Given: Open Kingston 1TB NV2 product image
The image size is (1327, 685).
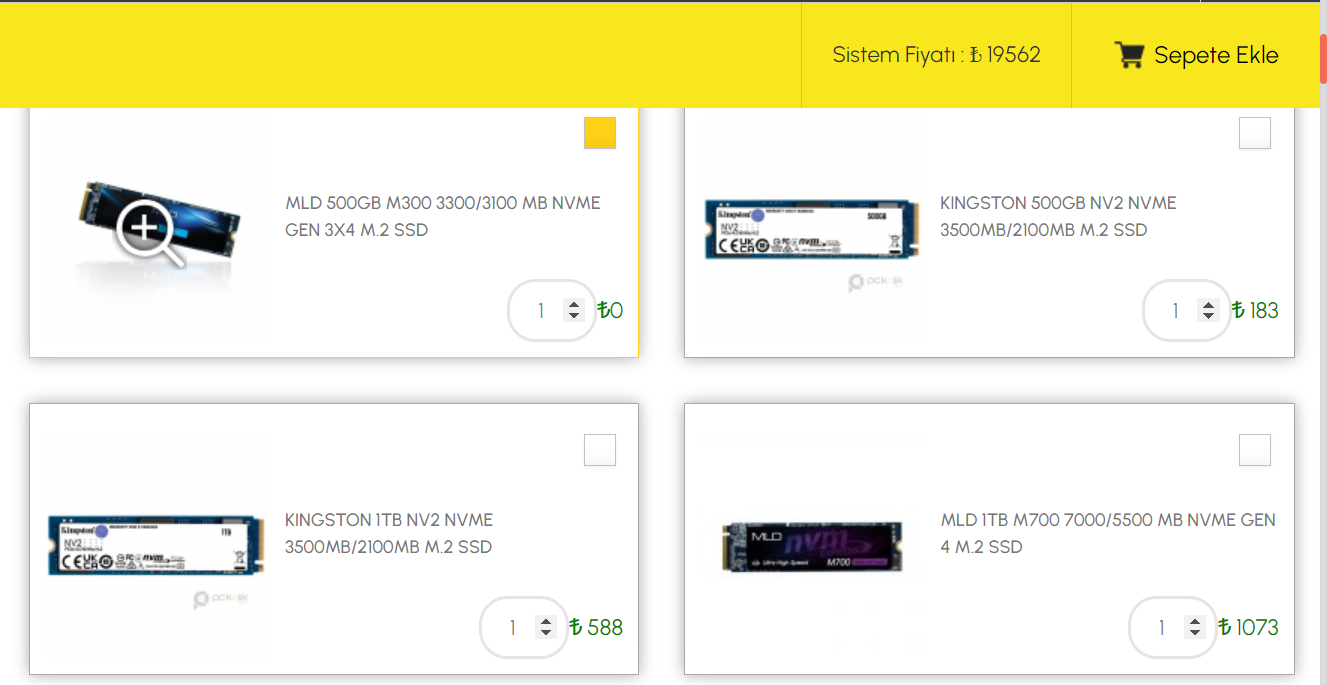Looking at the screenshot, I should point(156,546).
